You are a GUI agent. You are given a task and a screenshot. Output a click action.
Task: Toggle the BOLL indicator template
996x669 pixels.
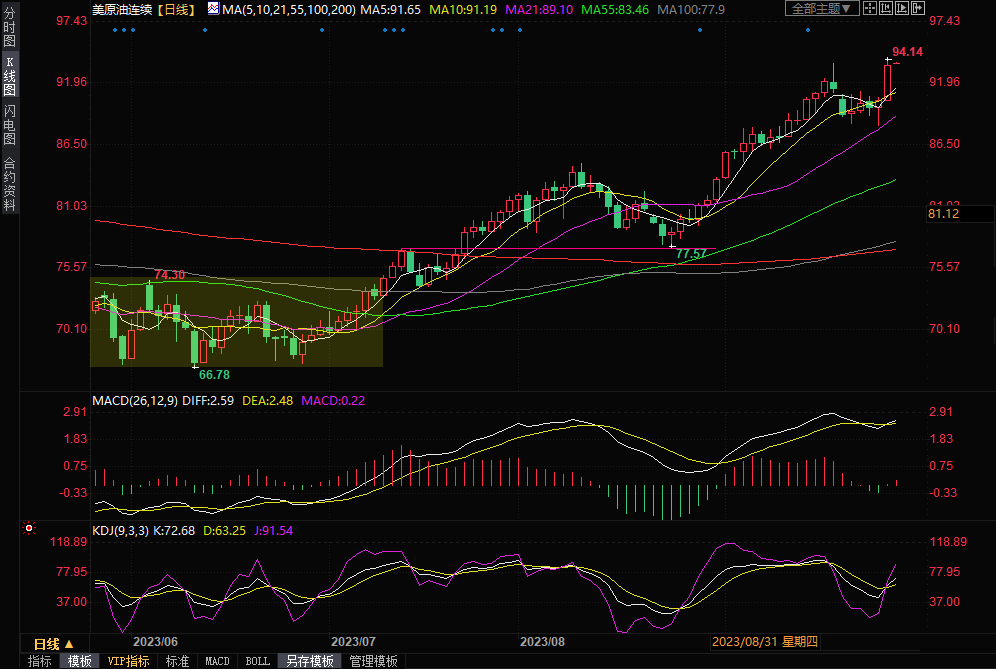click(x=257, y=661)
